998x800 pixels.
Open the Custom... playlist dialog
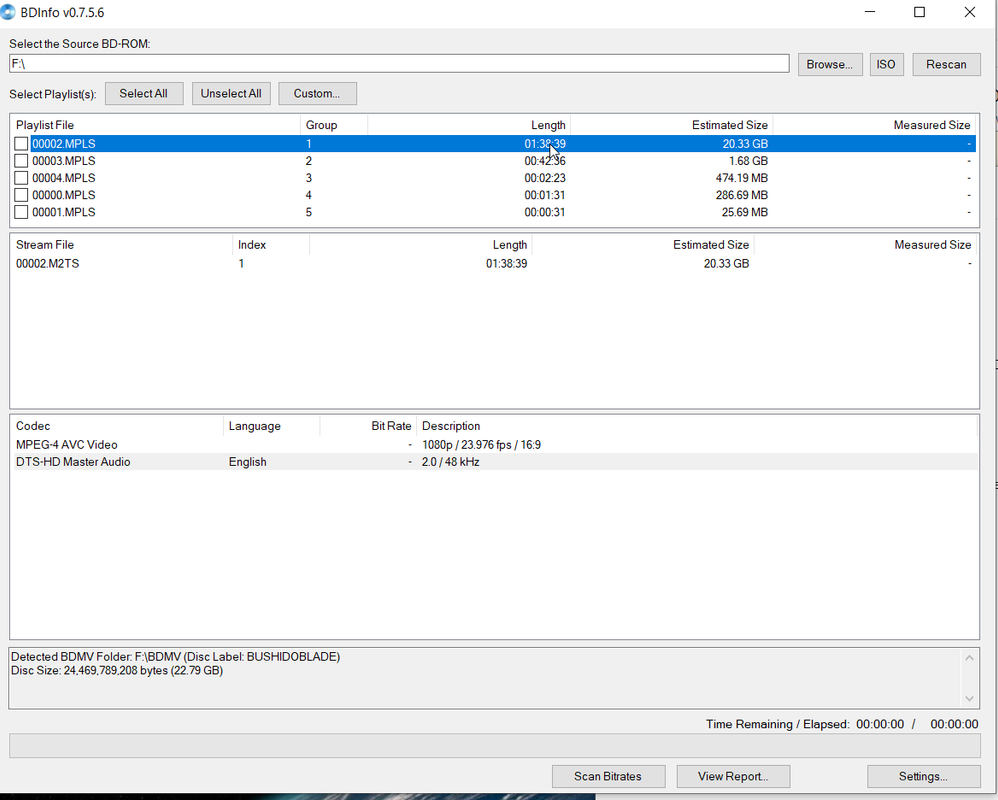point(317,94)
